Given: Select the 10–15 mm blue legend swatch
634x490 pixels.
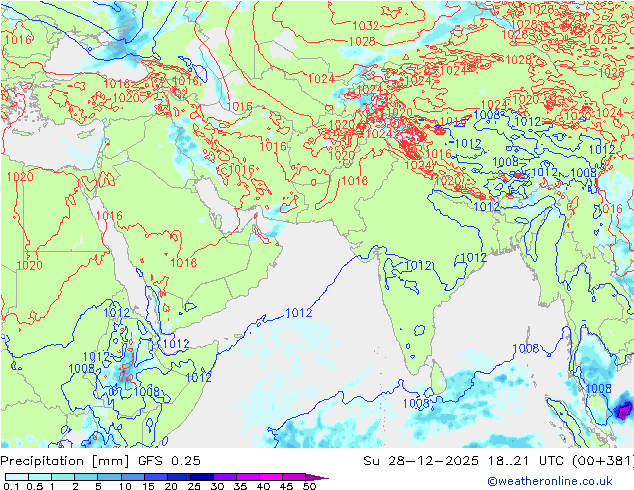Looking at the screenshot, I should pos(132,477).
